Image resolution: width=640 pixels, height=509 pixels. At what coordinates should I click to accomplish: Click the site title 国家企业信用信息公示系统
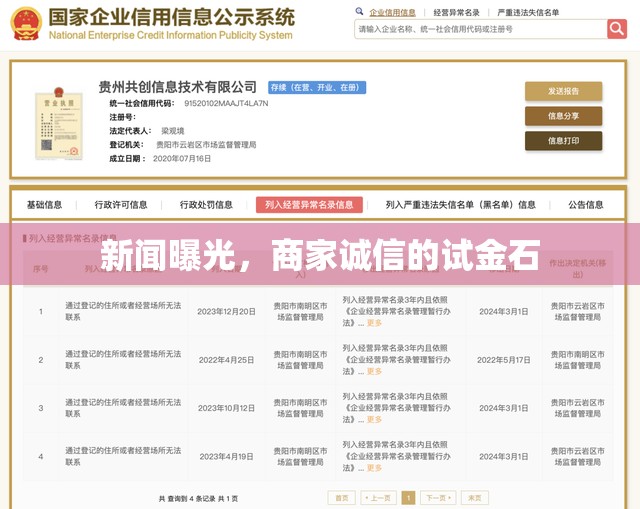tap(171, 17)
